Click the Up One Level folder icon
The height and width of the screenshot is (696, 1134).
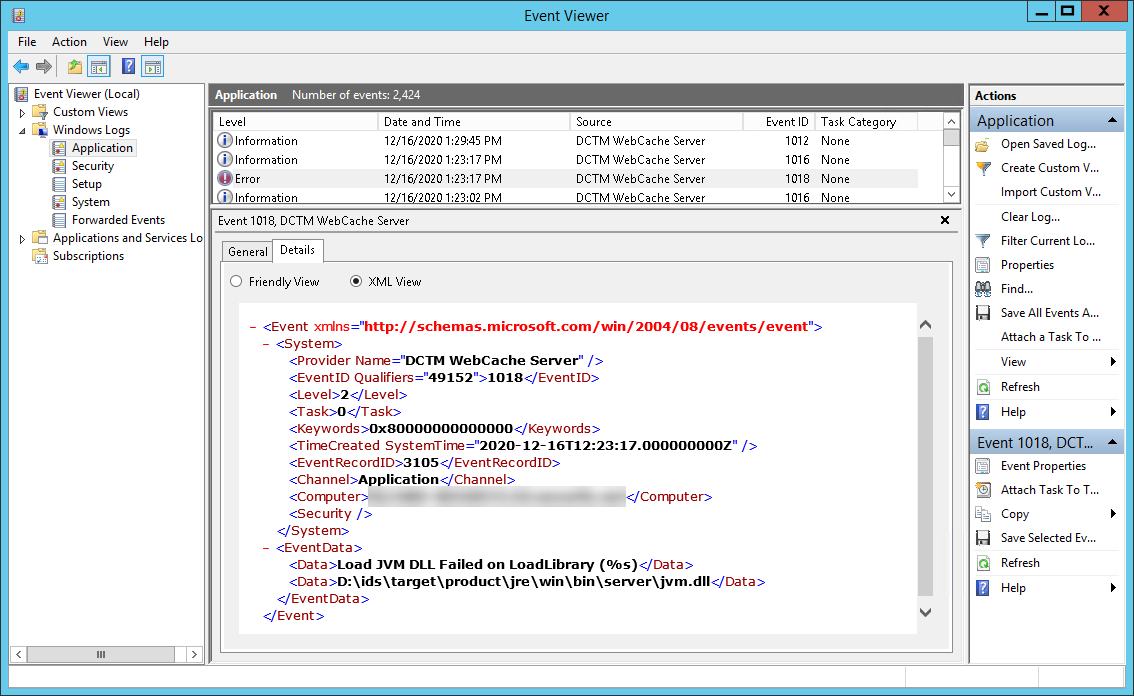74,67
